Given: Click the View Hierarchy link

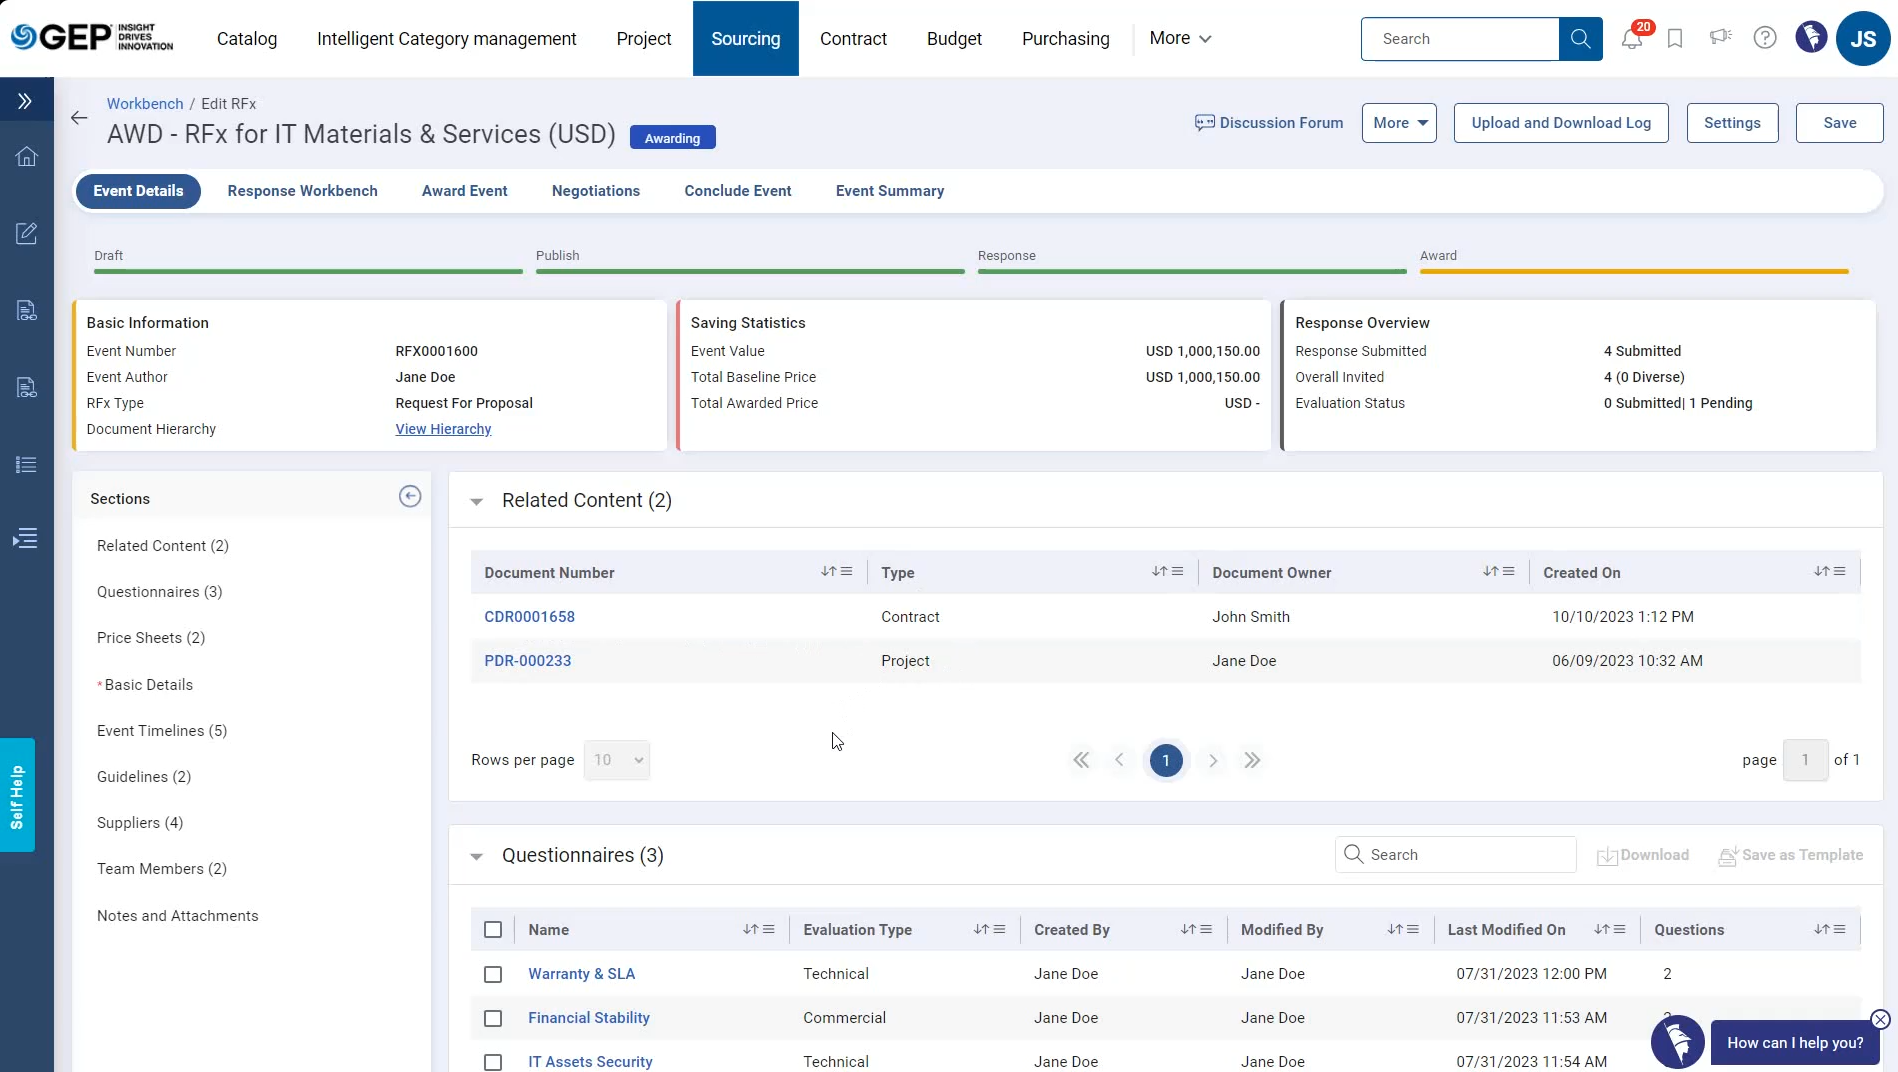Looking at the screenshot, I should click(x=443, y=429).
